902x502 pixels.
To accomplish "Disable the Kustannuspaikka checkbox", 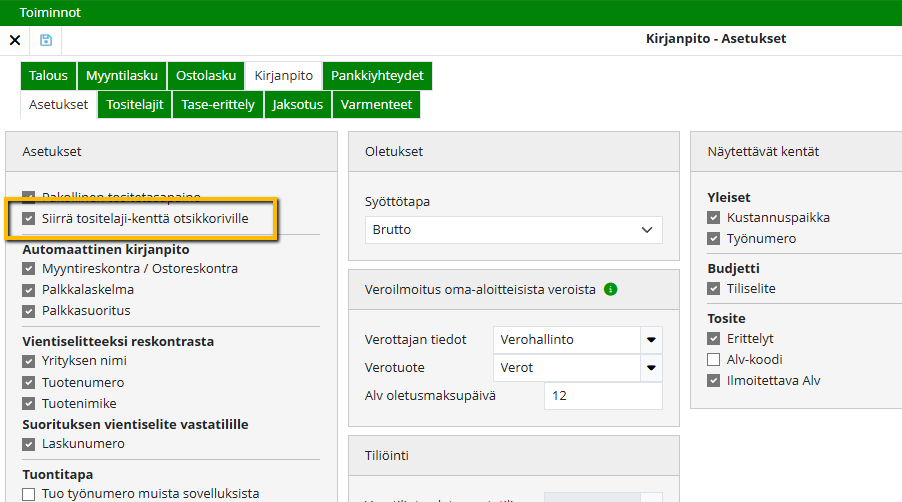I will point(714,218).
